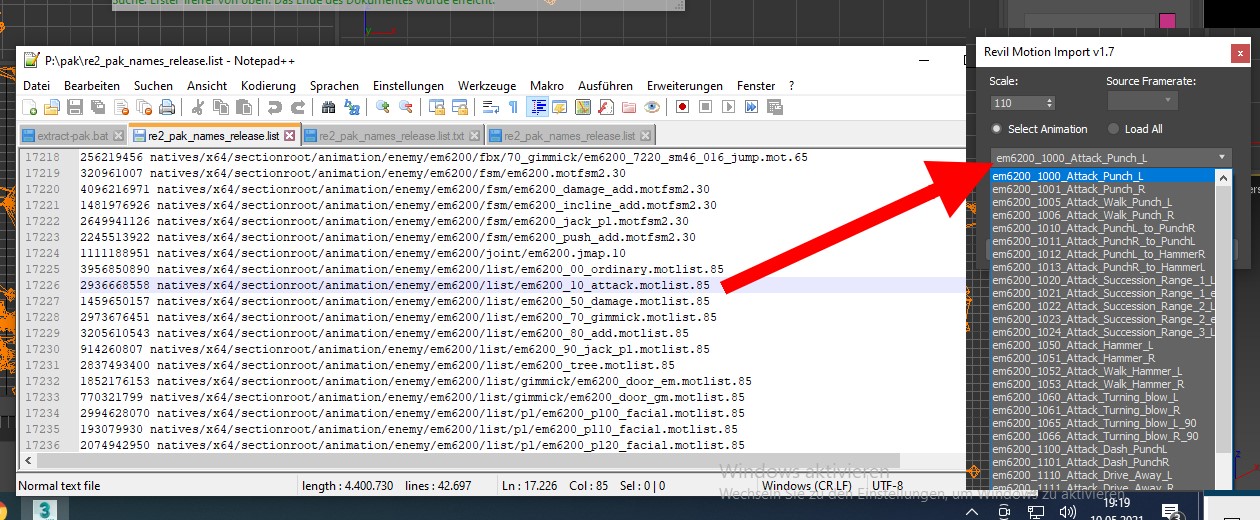The width and height of the screenshot is (1260, 520).
Task: Click the Cut scissors icon
Action: tap(197, 107)
